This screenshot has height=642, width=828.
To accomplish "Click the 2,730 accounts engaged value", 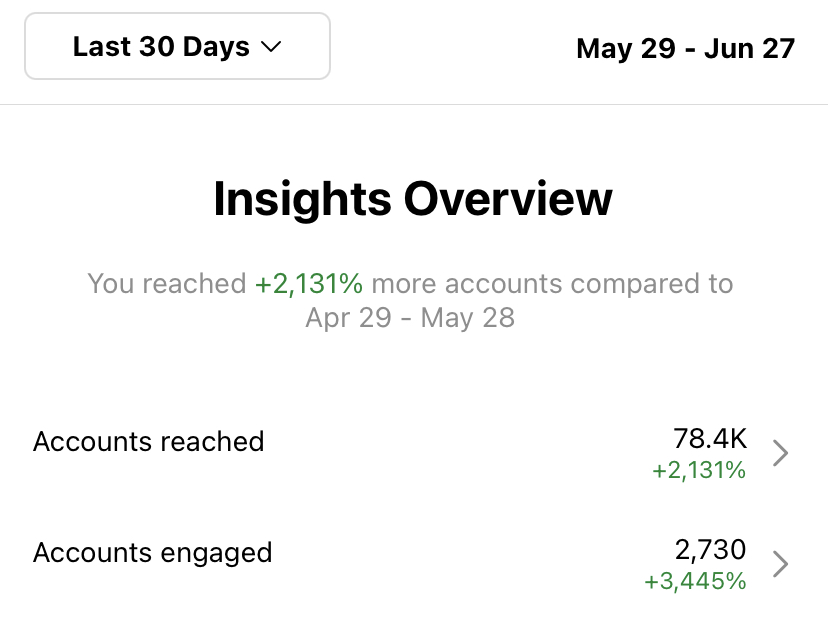I will pos(710,549).
